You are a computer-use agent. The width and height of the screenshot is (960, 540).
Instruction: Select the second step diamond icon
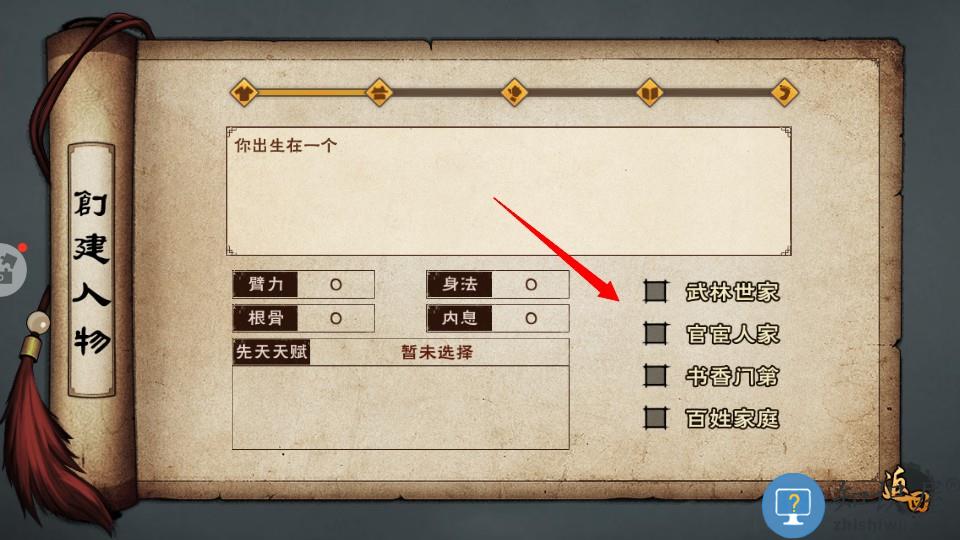pos(379,93)
